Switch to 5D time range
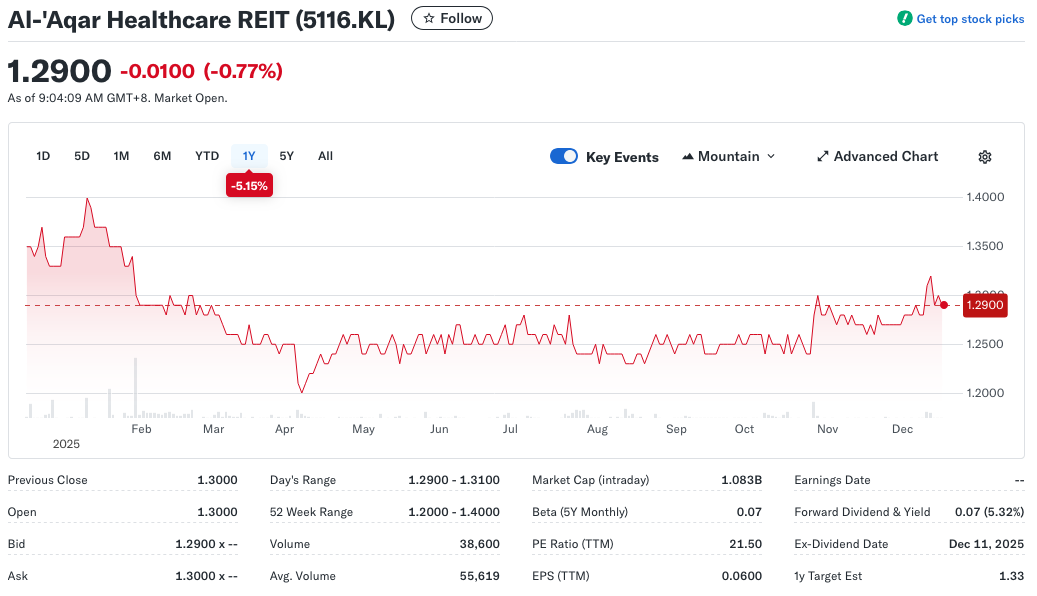This screenshot has width=1037, height=596. (x=82, y=156)
